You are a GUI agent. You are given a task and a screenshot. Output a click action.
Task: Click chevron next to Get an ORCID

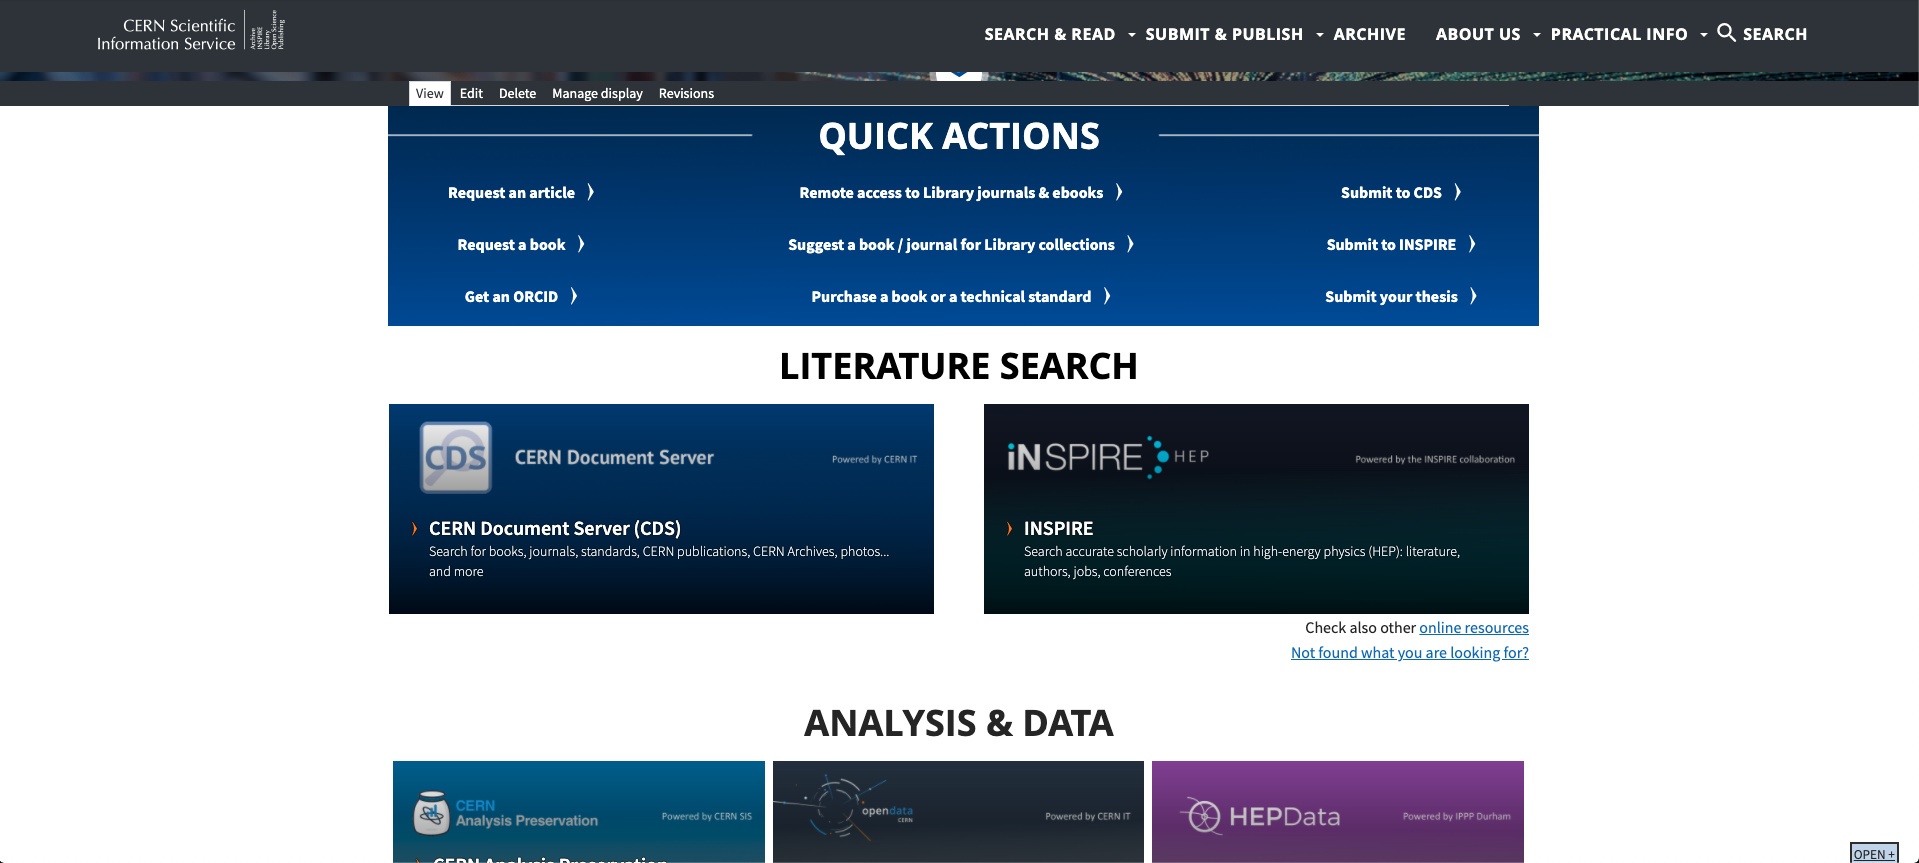(574, 296)
